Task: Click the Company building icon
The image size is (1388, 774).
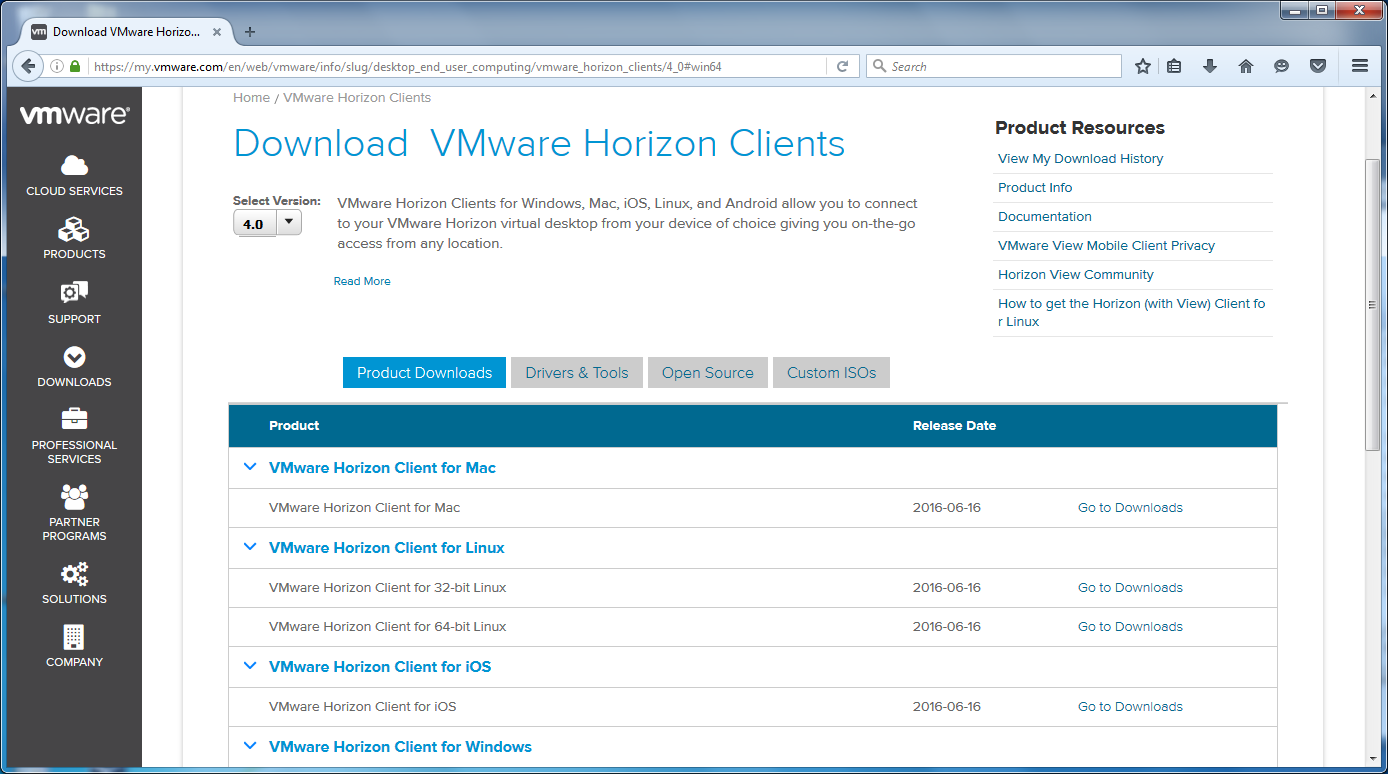Action: click(74, 637)
